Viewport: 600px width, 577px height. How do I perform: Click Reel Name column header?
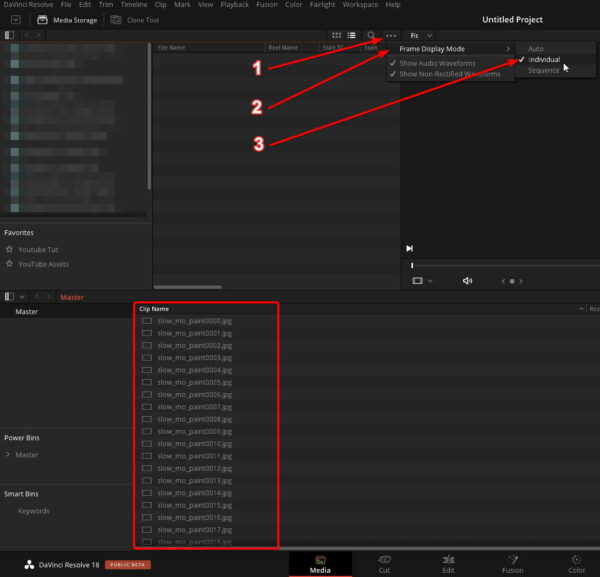(x=283, y=48)
